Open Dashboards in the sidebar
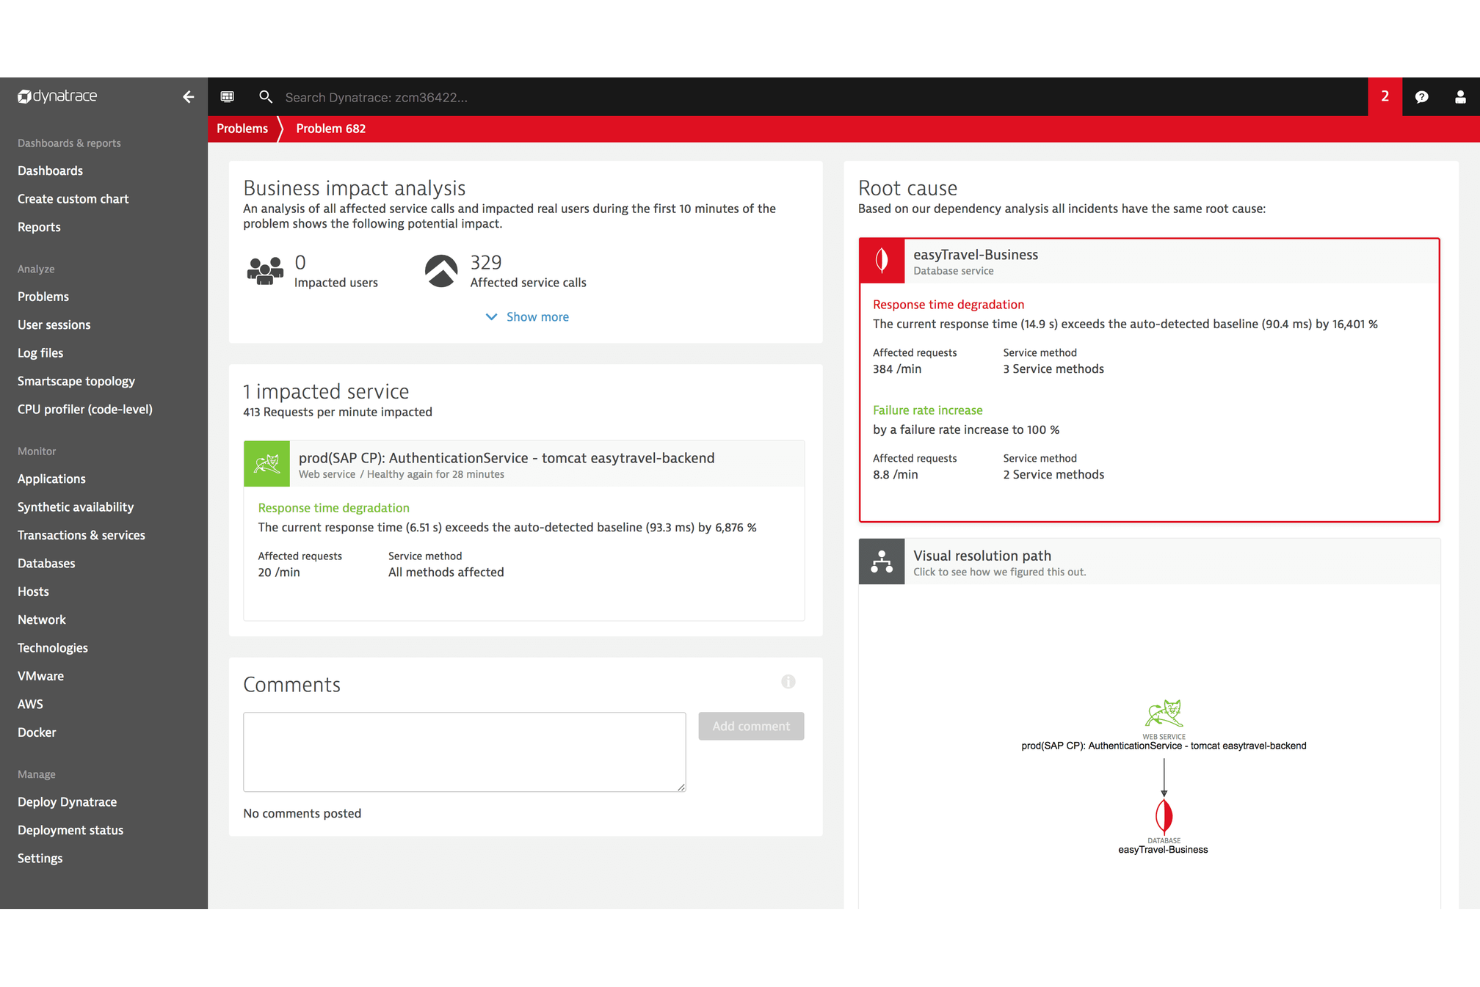 pyautogui.click(x=50, y=171)
